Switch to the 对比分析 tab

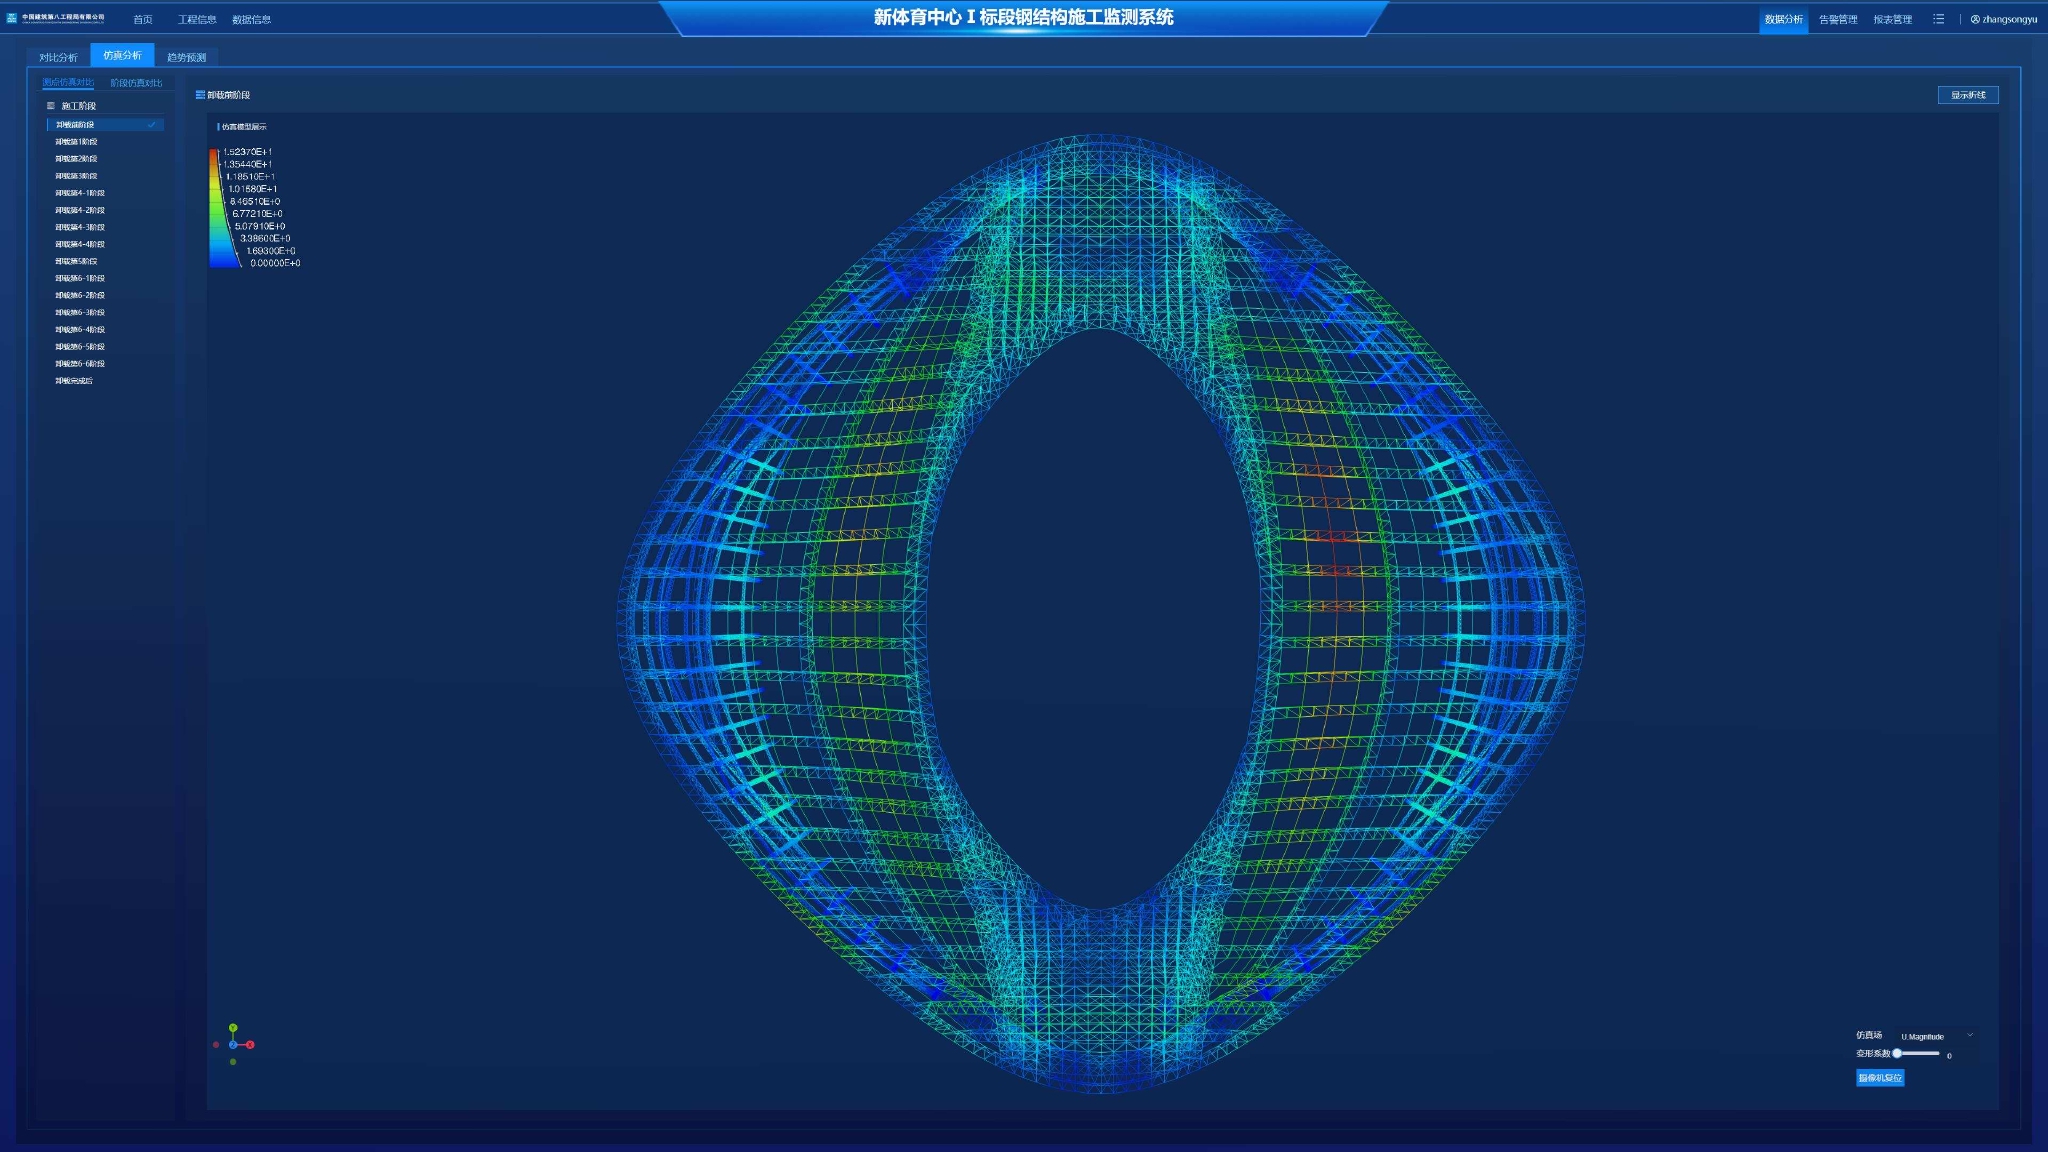point(58,57)
